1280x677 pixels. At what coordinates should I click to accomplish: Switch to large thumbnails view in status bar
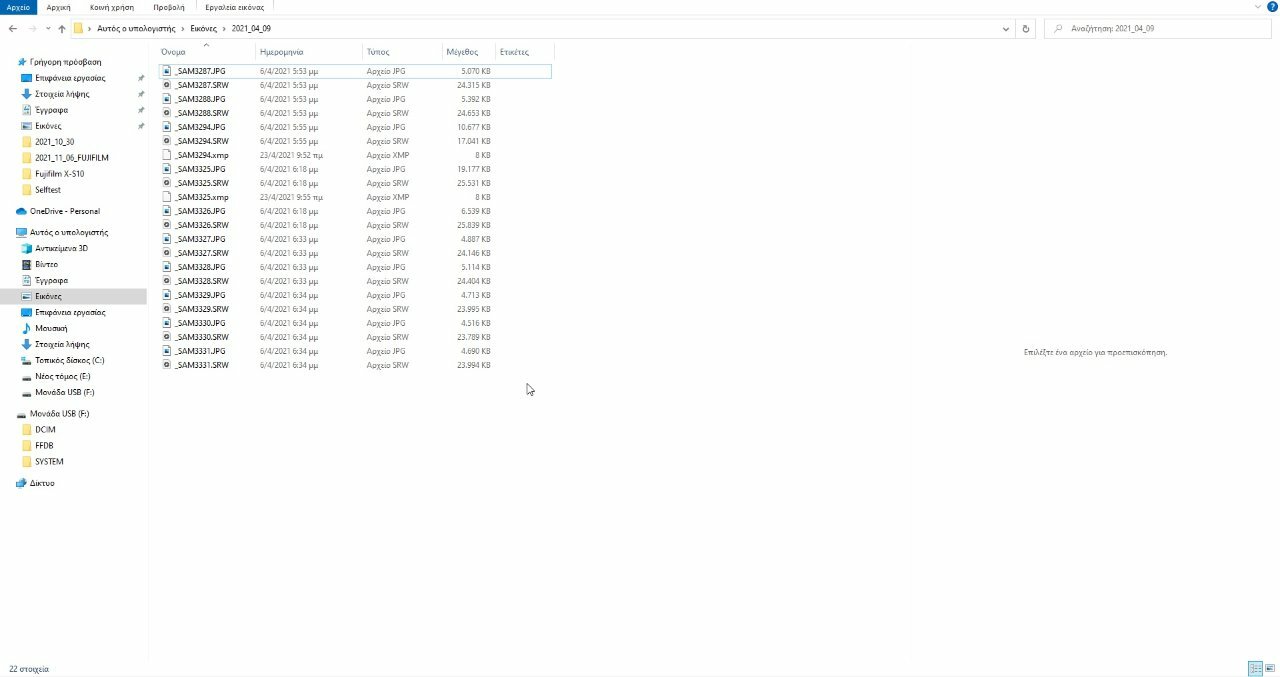1270,668
